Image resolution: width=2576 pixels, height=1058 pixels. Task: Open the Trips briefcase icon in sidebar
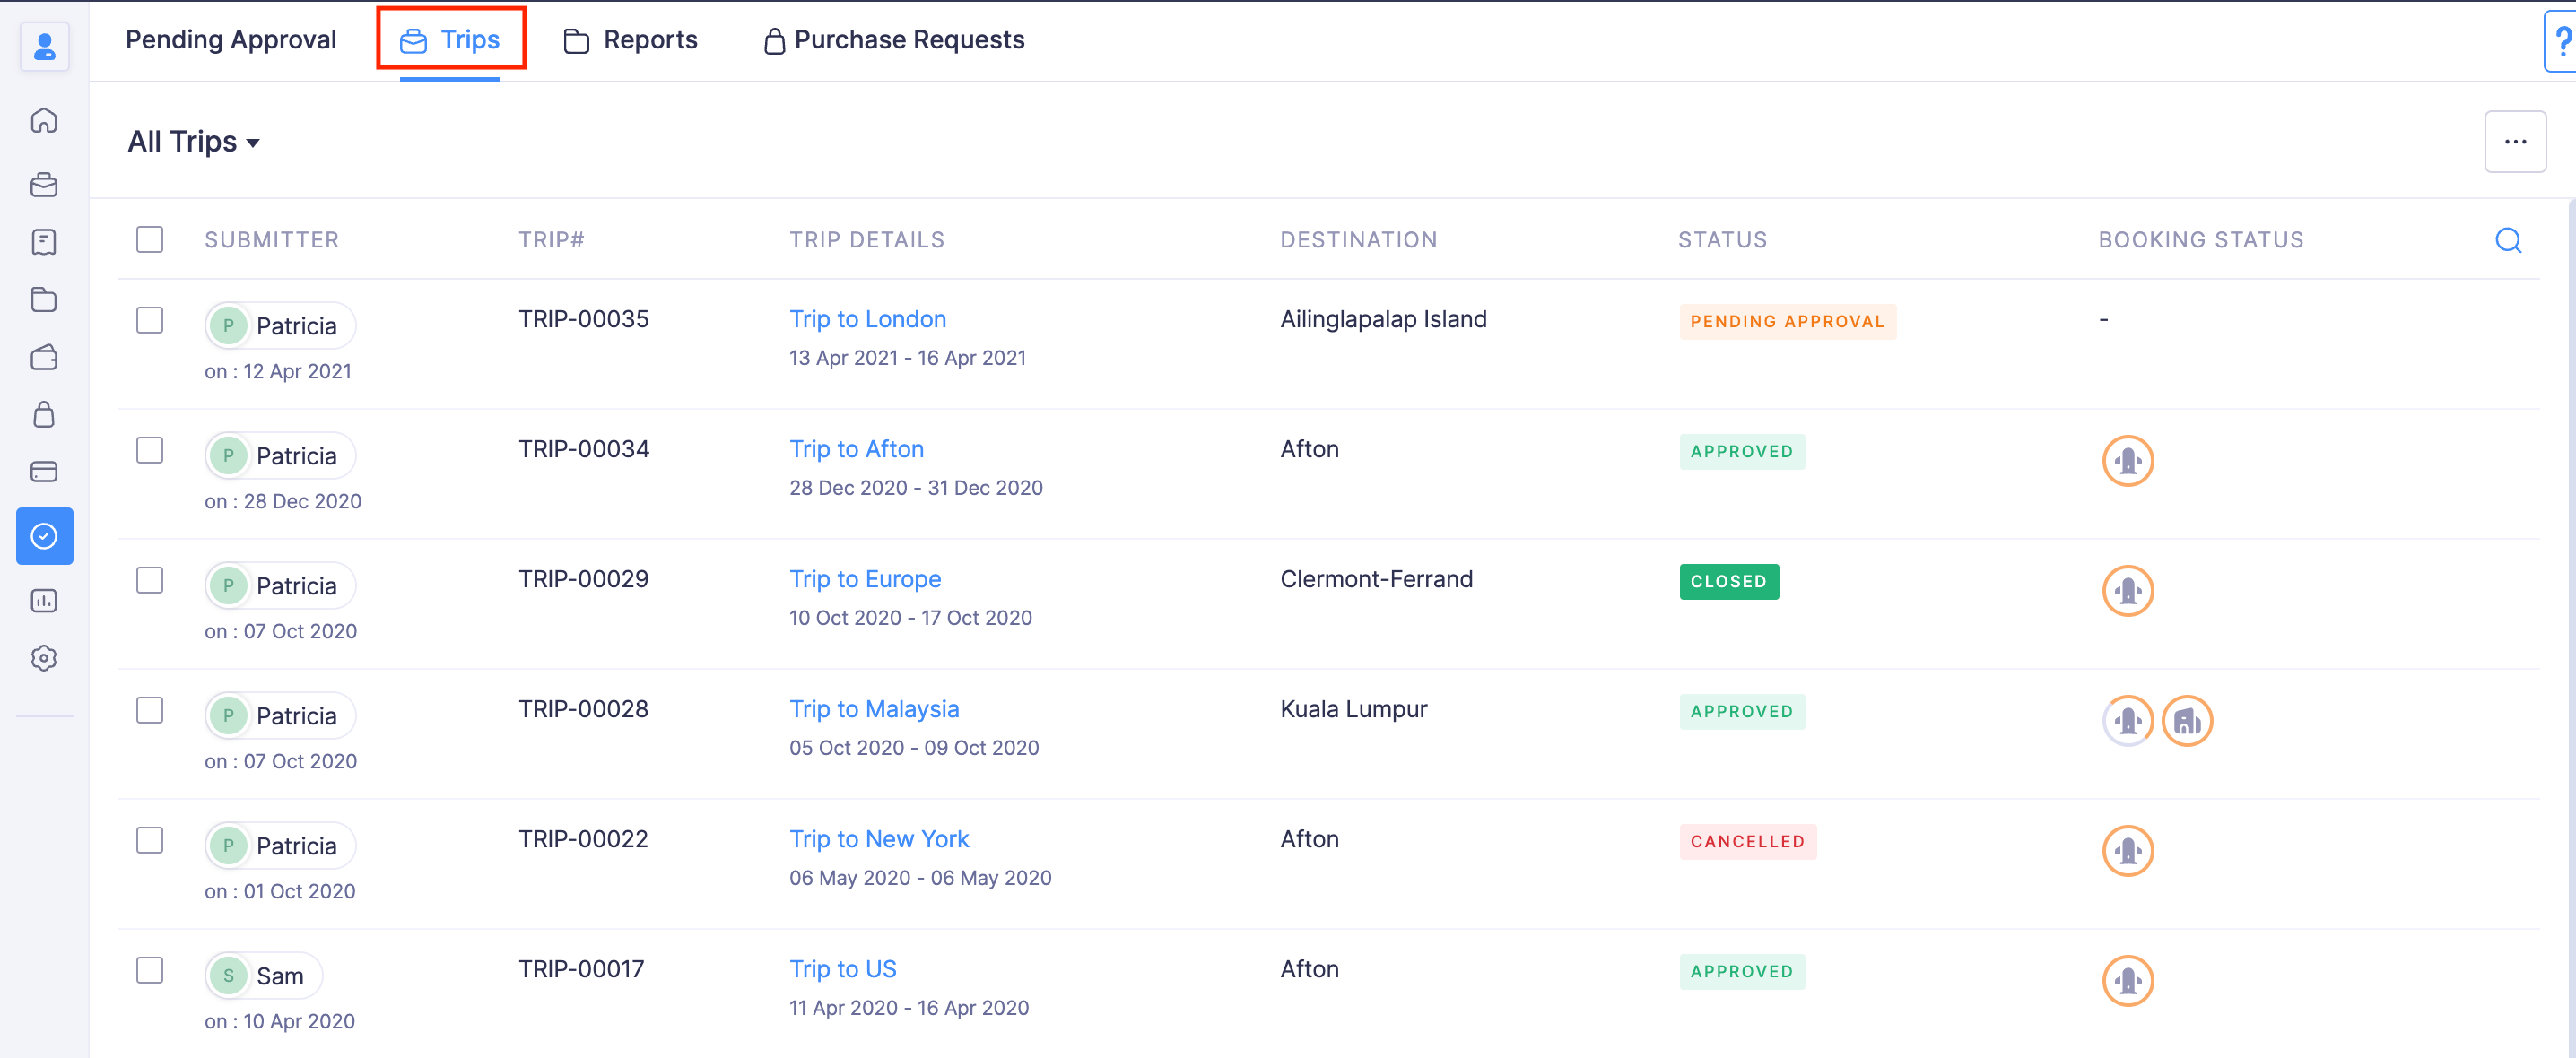(44, 185)
